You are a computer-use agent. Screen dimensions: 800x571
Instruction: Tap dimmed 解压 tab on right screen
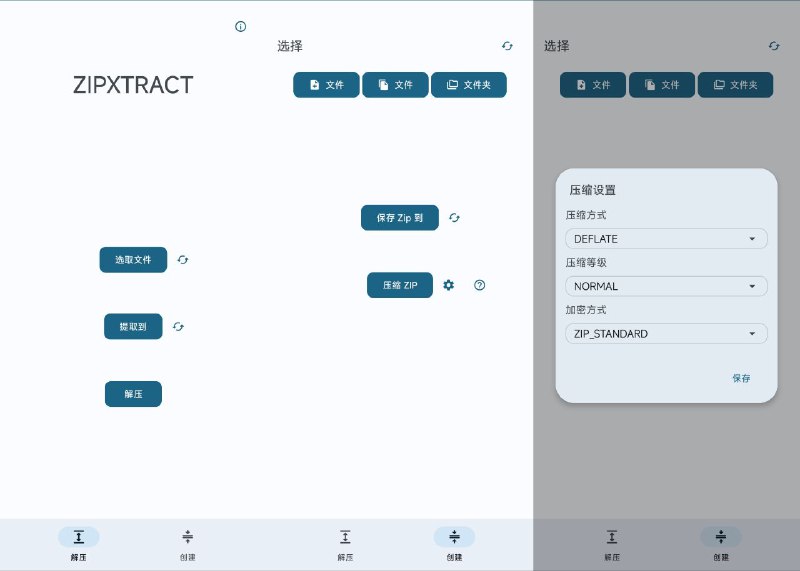tap(612, 544)
